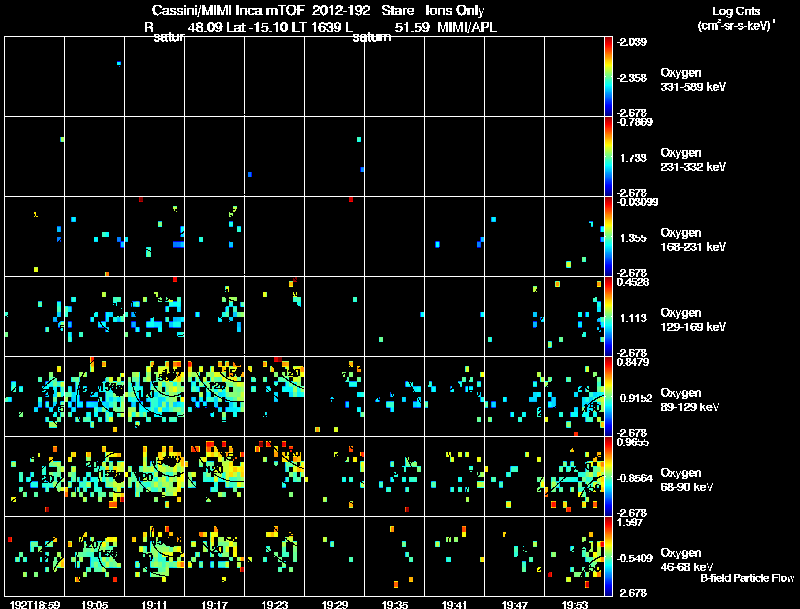Click the '1.113' color scale midpoint
Screen dimensions: 800x609
click(633, 318)
